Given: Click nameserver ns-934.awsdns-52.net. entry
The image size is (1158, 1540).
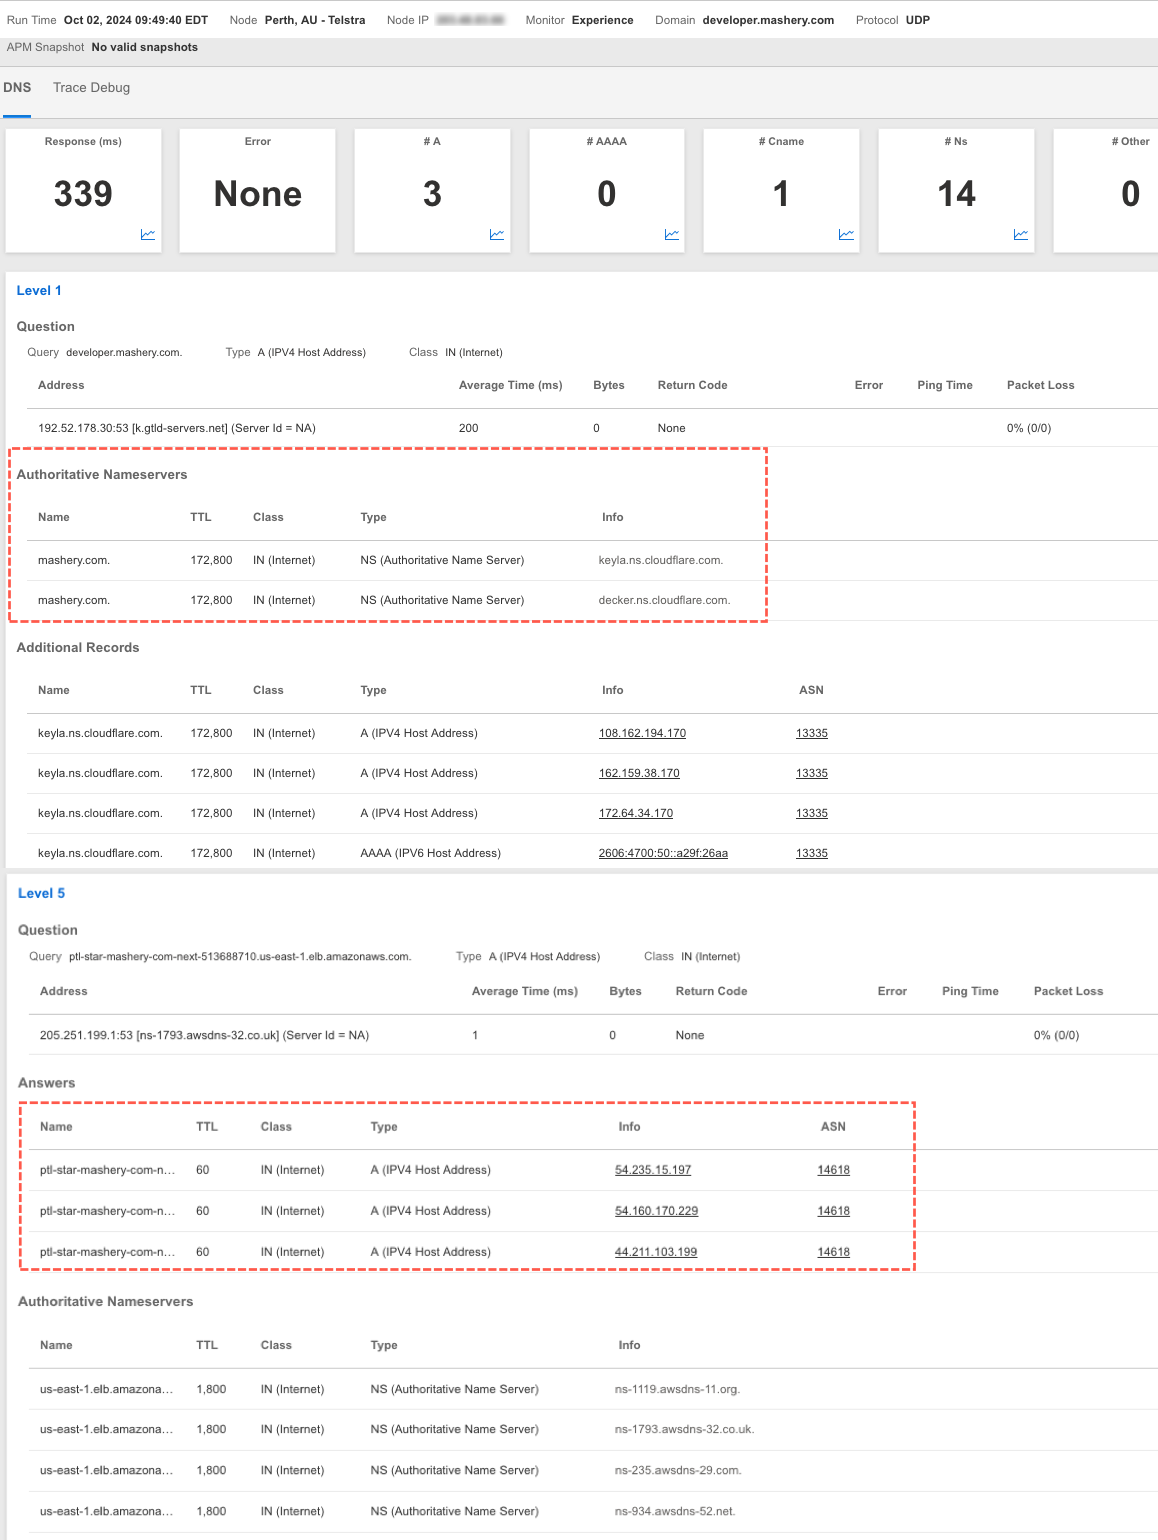Looking at the screenshot, I should [675, 1512].
